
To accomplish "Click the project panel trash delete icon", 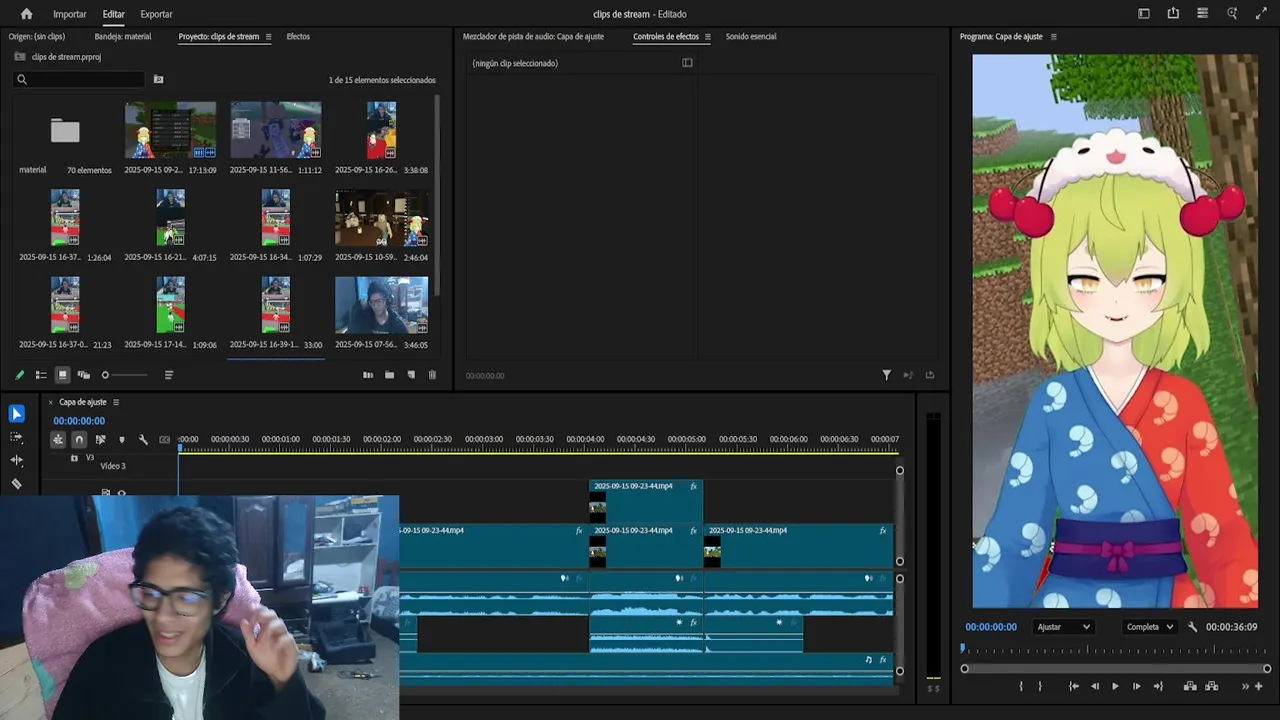I will pos(432,375).
